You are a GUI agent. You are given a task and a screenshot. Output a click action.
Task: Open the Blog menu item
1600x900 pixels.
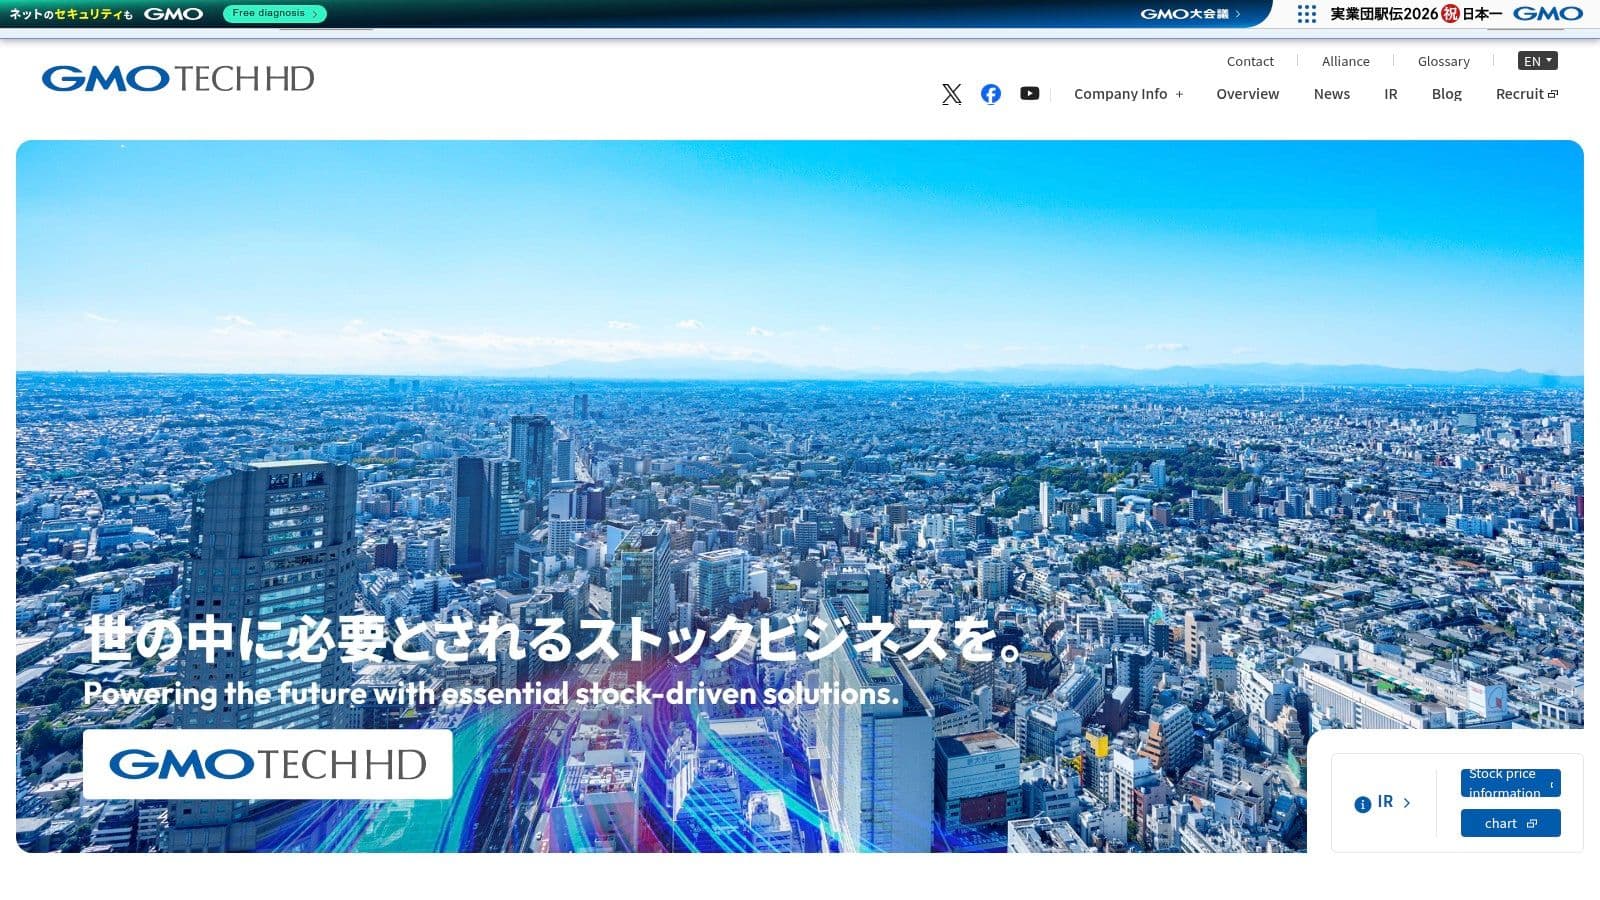[1446, 94]
